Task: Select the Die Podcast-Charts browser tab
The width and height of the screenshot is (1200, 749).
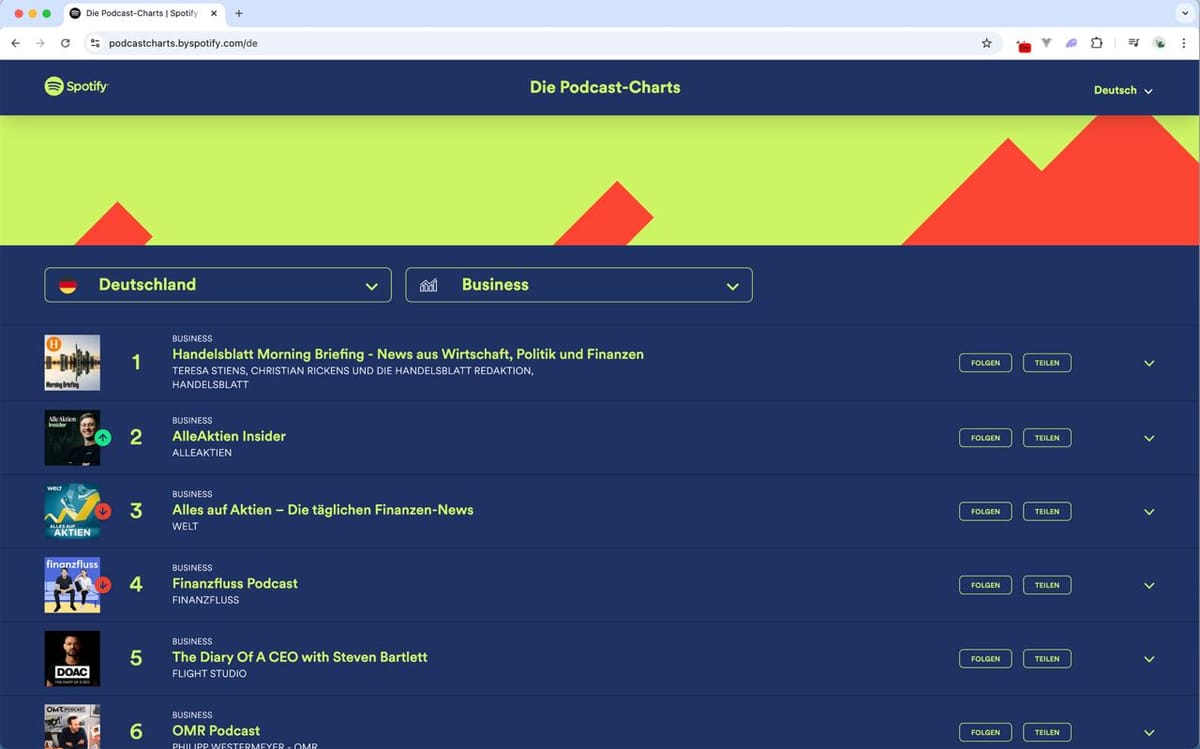Action: [144, 13]
